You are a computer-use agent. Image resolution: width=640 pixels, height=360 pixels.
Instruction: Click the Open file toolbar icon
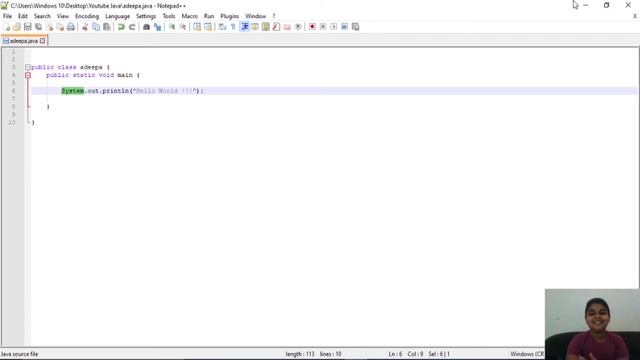pyautogui.click(x=17, y=27)
